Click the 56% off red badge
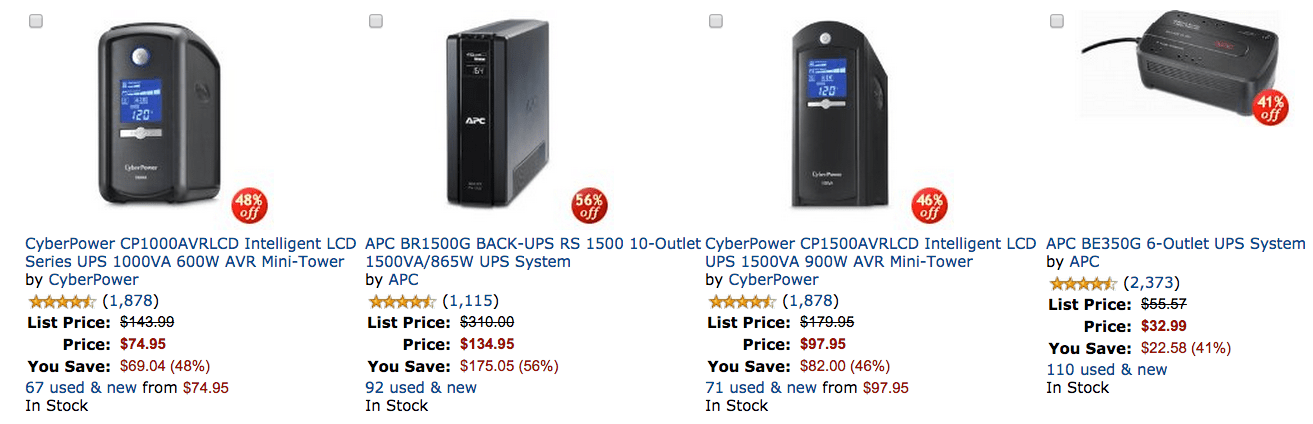The width and height of the screenshot is (1313, 424). point(589,206)
